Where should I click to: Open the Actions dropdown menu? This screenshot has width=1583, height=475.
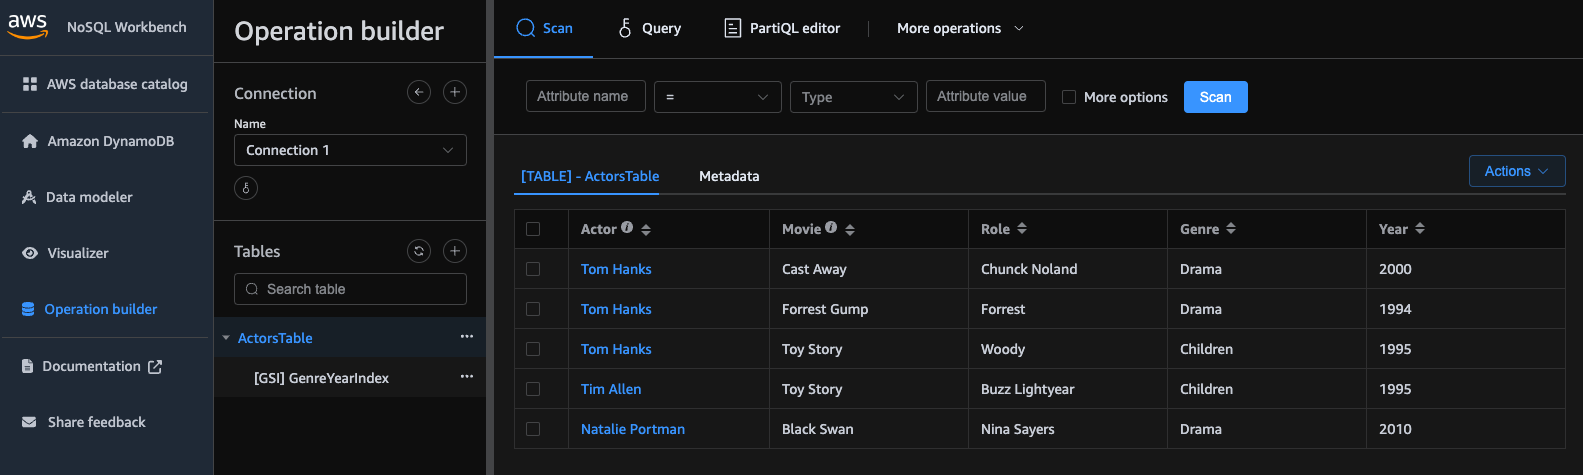point(1516,171)
